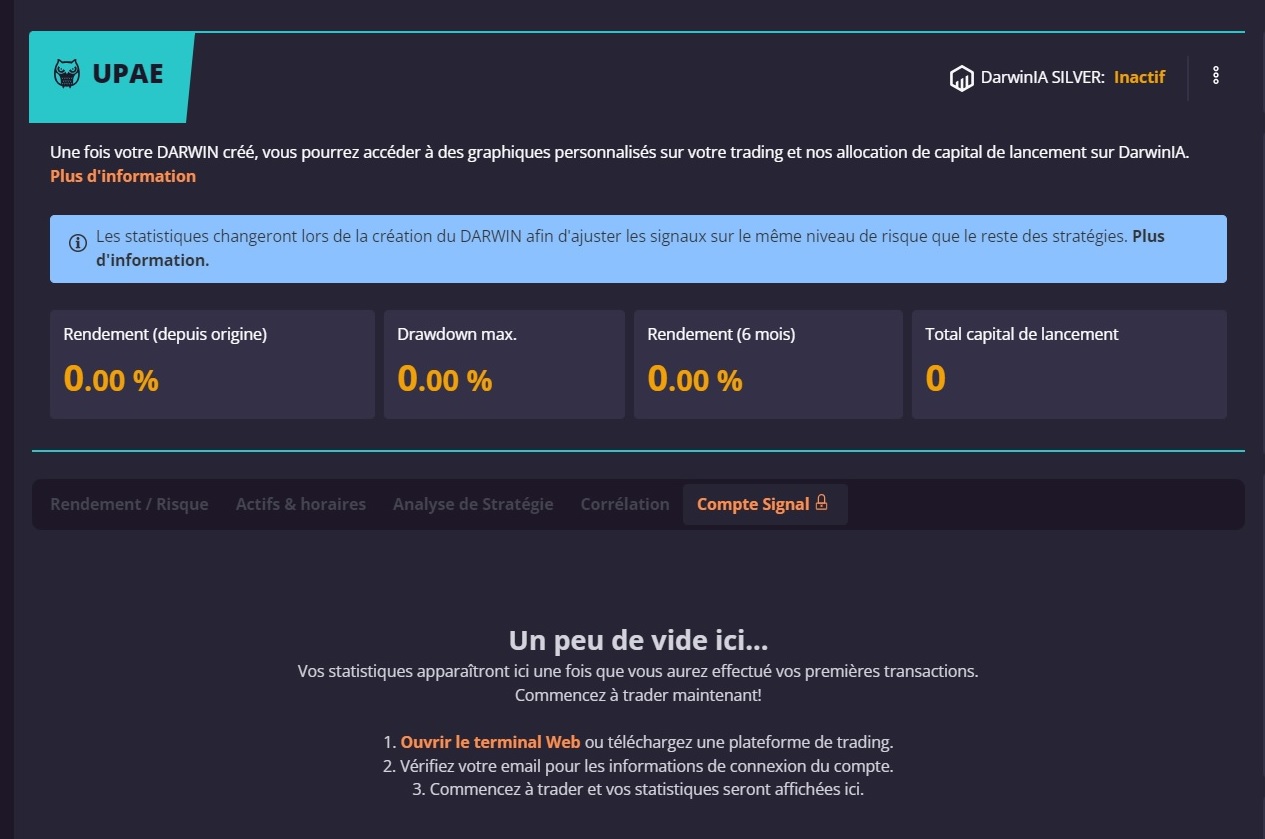The image size is (1265, 839).
Task: Select the Rendement (depuis origine) card
Action: click(x=212, y=364)
